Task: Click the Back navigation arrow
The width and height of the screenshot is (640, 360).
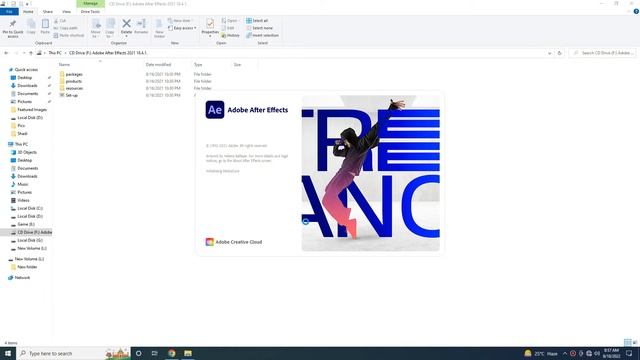Action: (6, 53)
